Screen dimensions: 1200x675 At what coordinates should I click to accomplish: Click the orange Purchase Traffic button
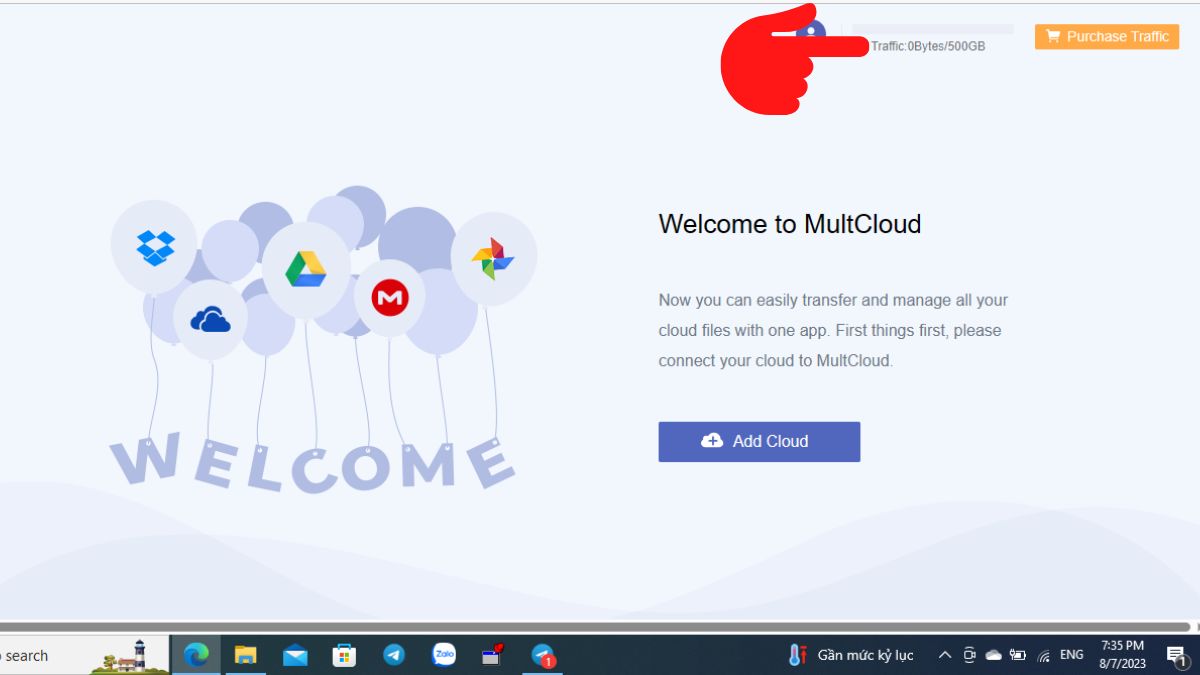point(1106,36)
